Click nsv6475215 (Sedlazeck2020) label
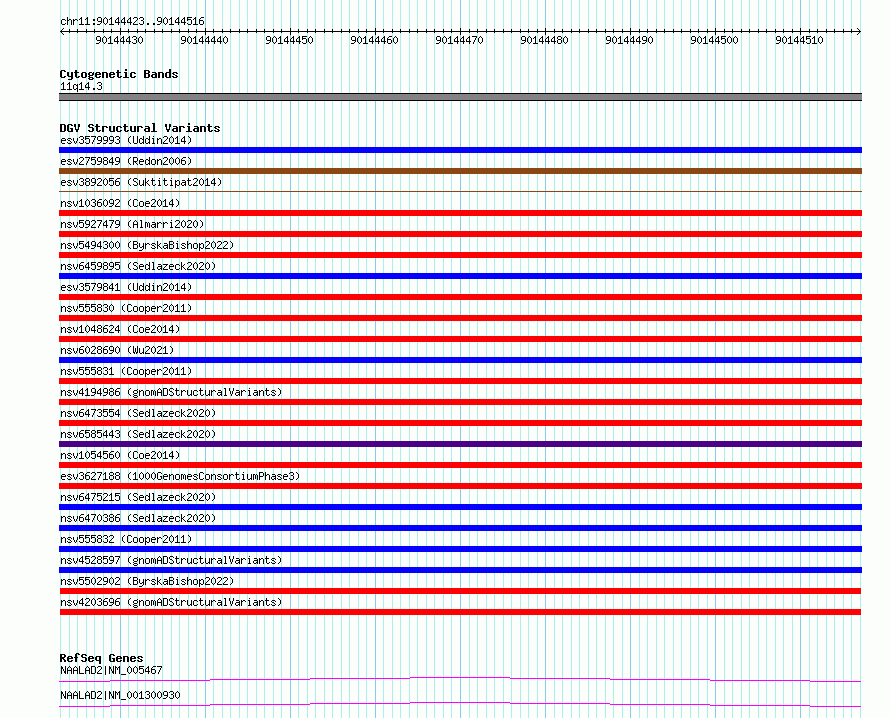890x718 pixels. [138, 497]
